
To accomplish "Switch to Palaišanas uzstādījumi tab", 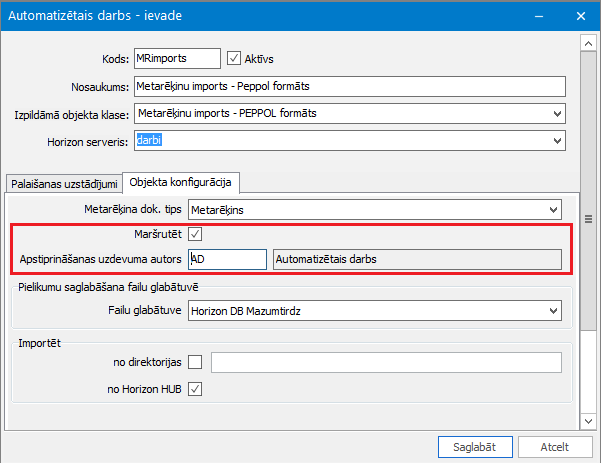I will [63, 183].
